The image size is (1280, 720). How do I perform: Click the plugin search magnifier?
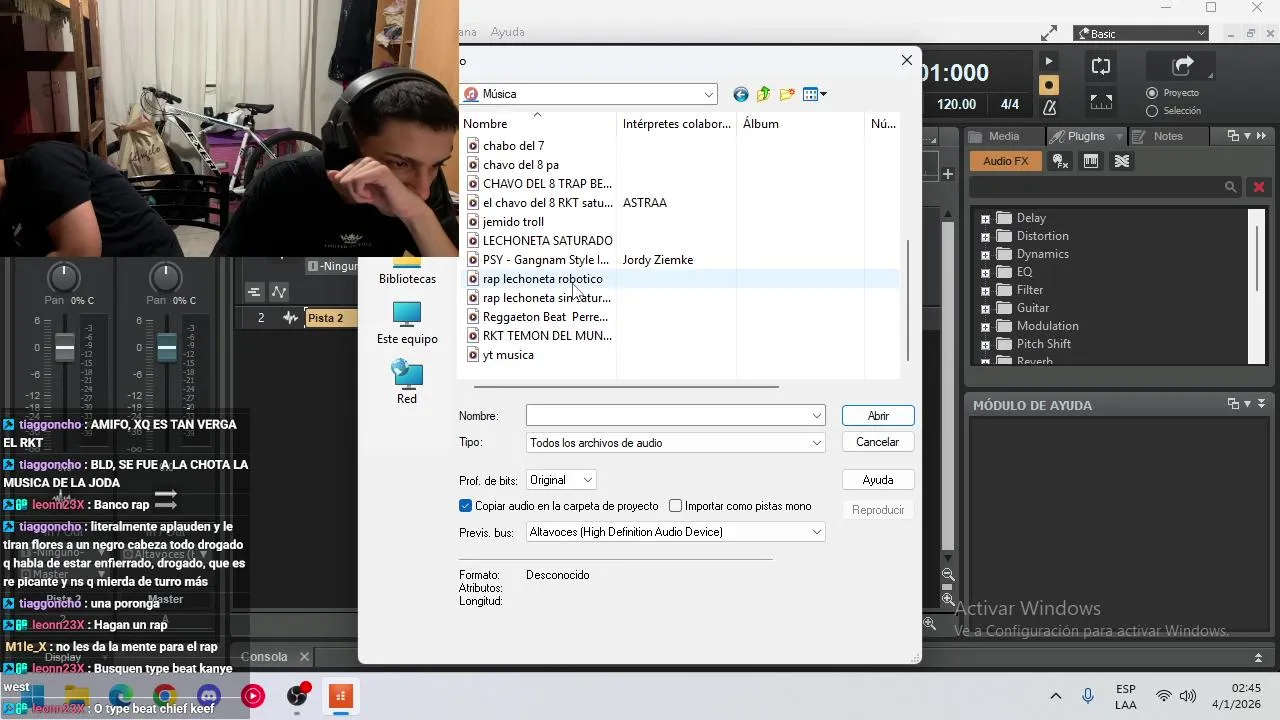[x=1231, y=187]
